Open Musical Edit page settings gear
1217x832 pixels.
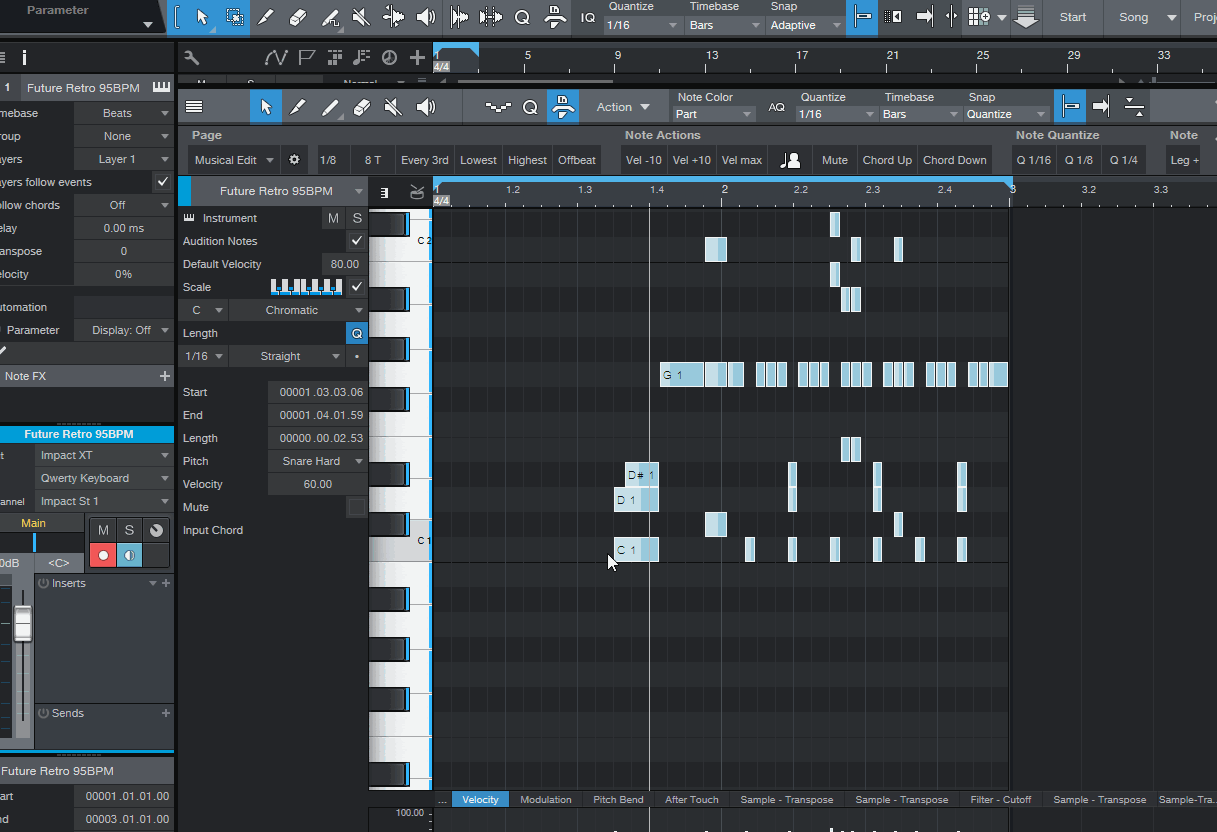(x=294, y=160)
